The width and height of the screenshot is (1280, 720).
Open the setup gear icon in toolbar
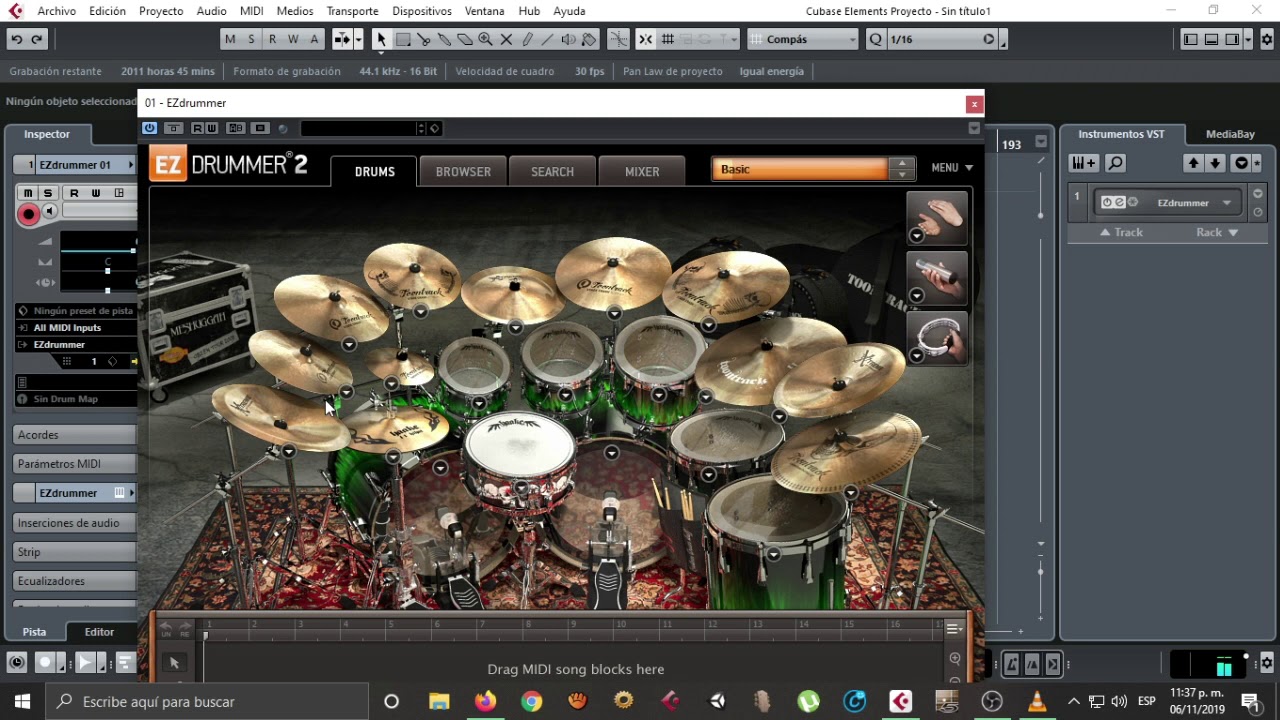[1267, 39]
